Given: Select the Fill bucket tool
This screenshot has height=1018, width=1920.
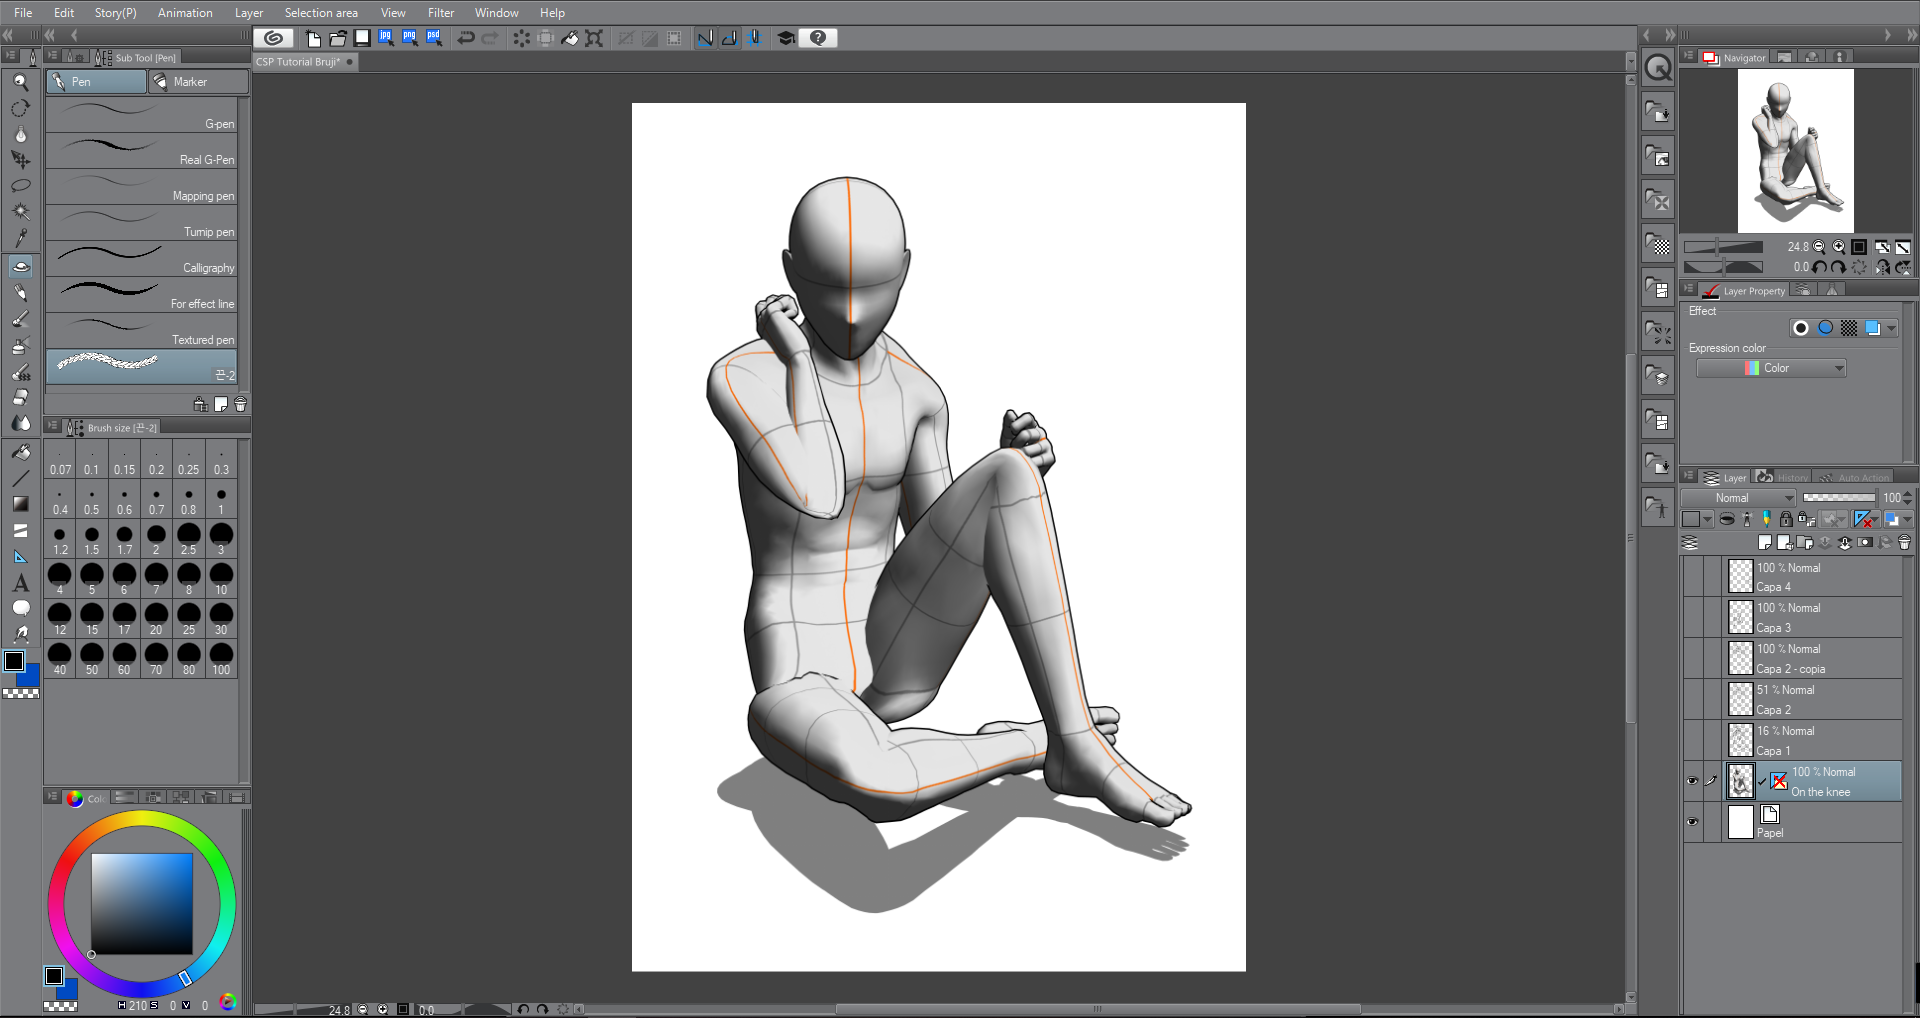Looking at the screenshot, I should point(20,452).
